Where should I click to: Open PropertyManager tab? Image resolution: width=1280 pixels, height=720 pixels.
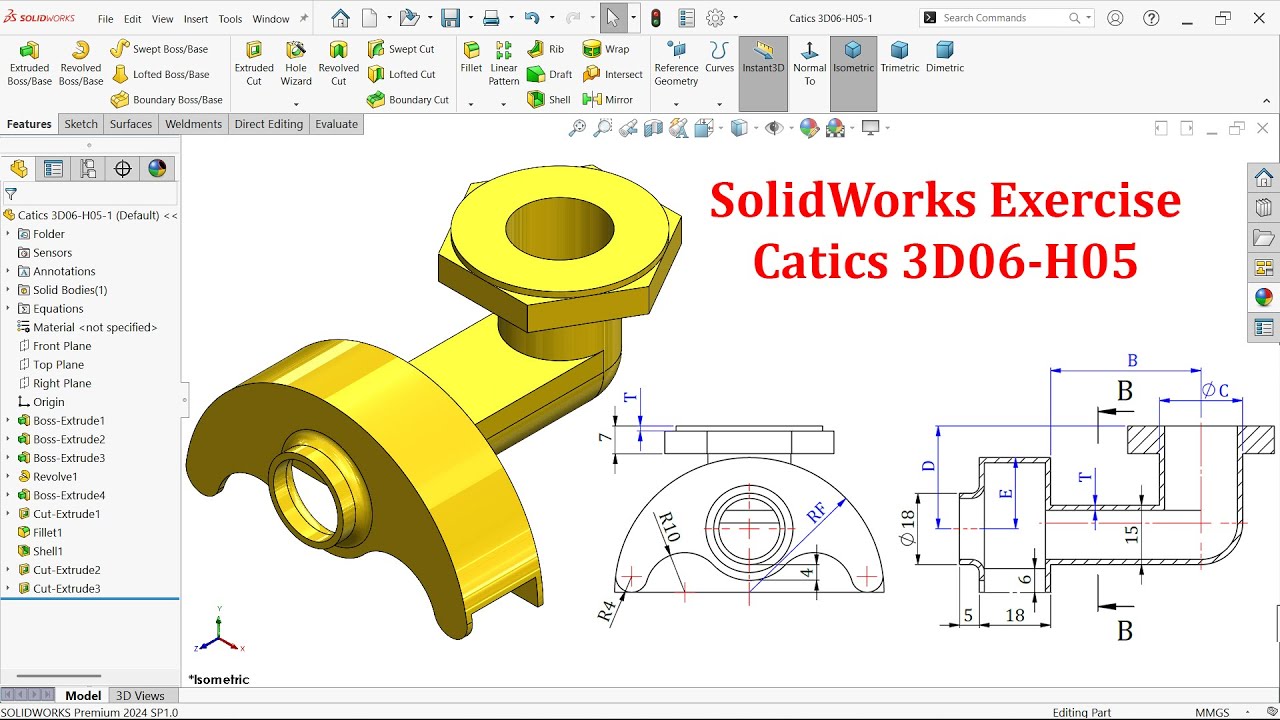53,169
